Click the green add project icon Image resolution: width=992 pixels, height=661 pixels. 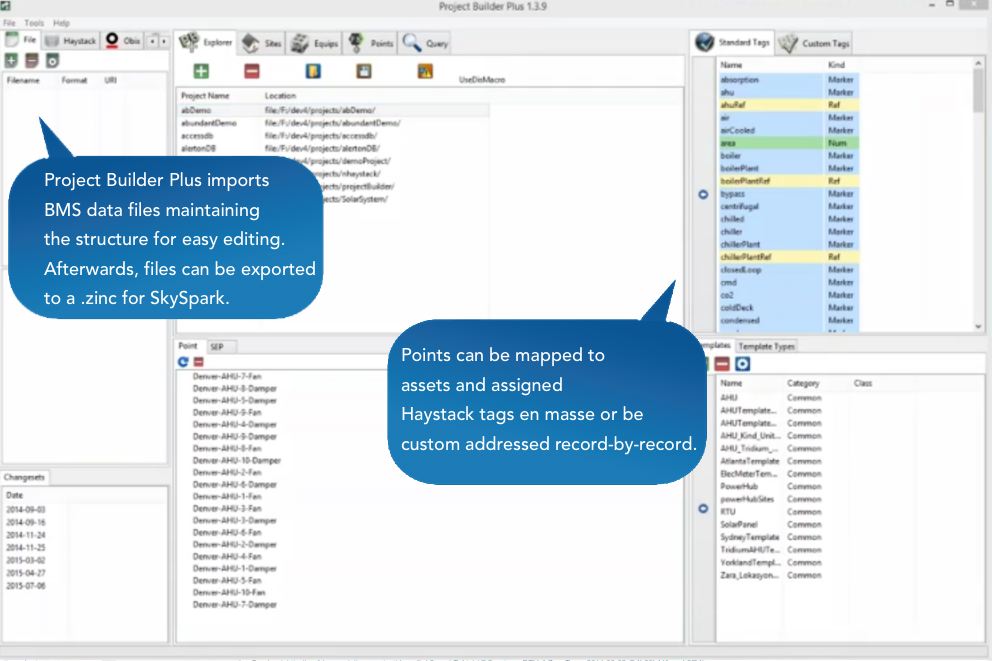click(x=201, y=71)
